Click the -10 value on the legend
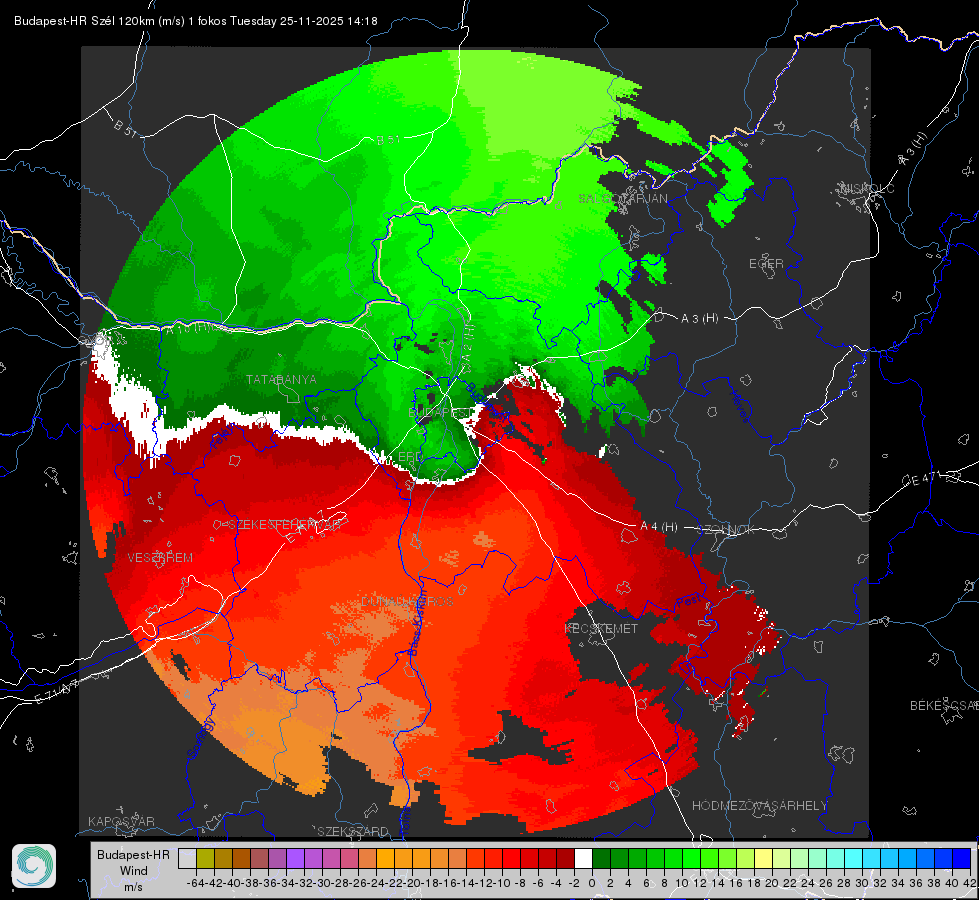The image size is (979, 900). 502,883
